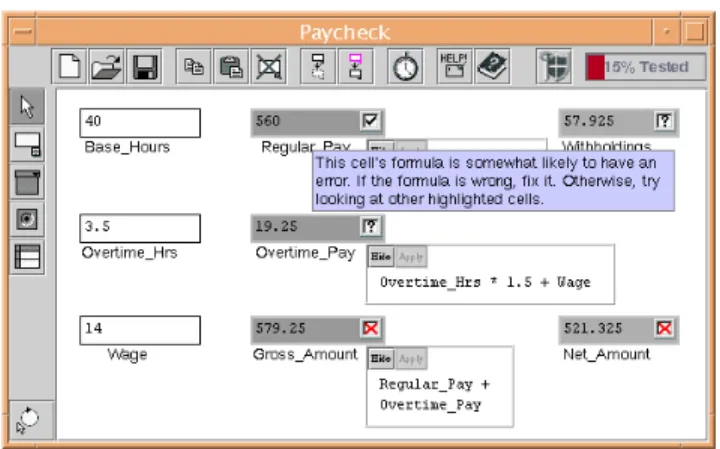Click the Gross_Amount label
720x449 pixels.
305,354
